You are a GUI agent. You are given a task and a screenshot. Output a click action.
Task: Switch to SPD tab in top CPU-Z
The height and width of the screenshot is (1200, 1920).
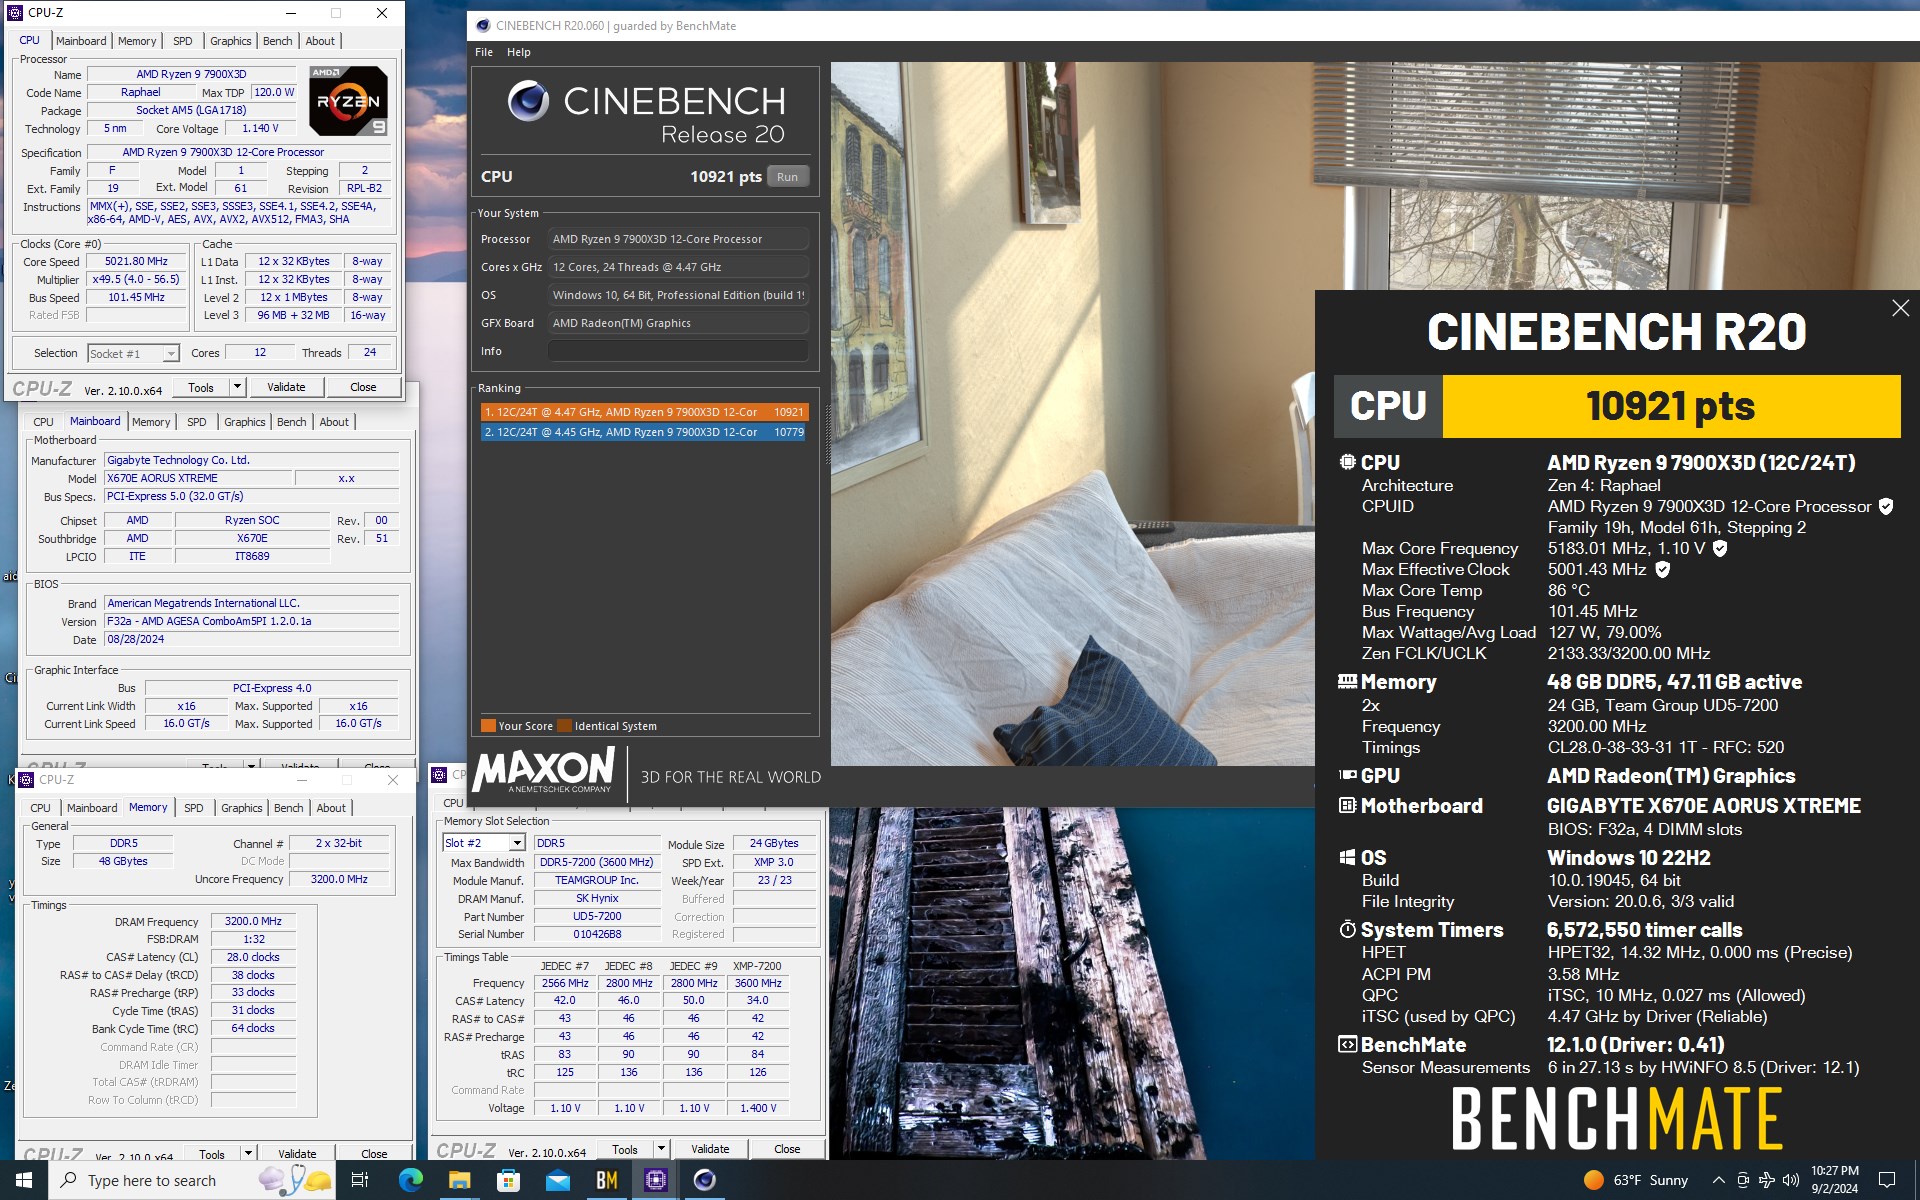[x=182, y=41]
